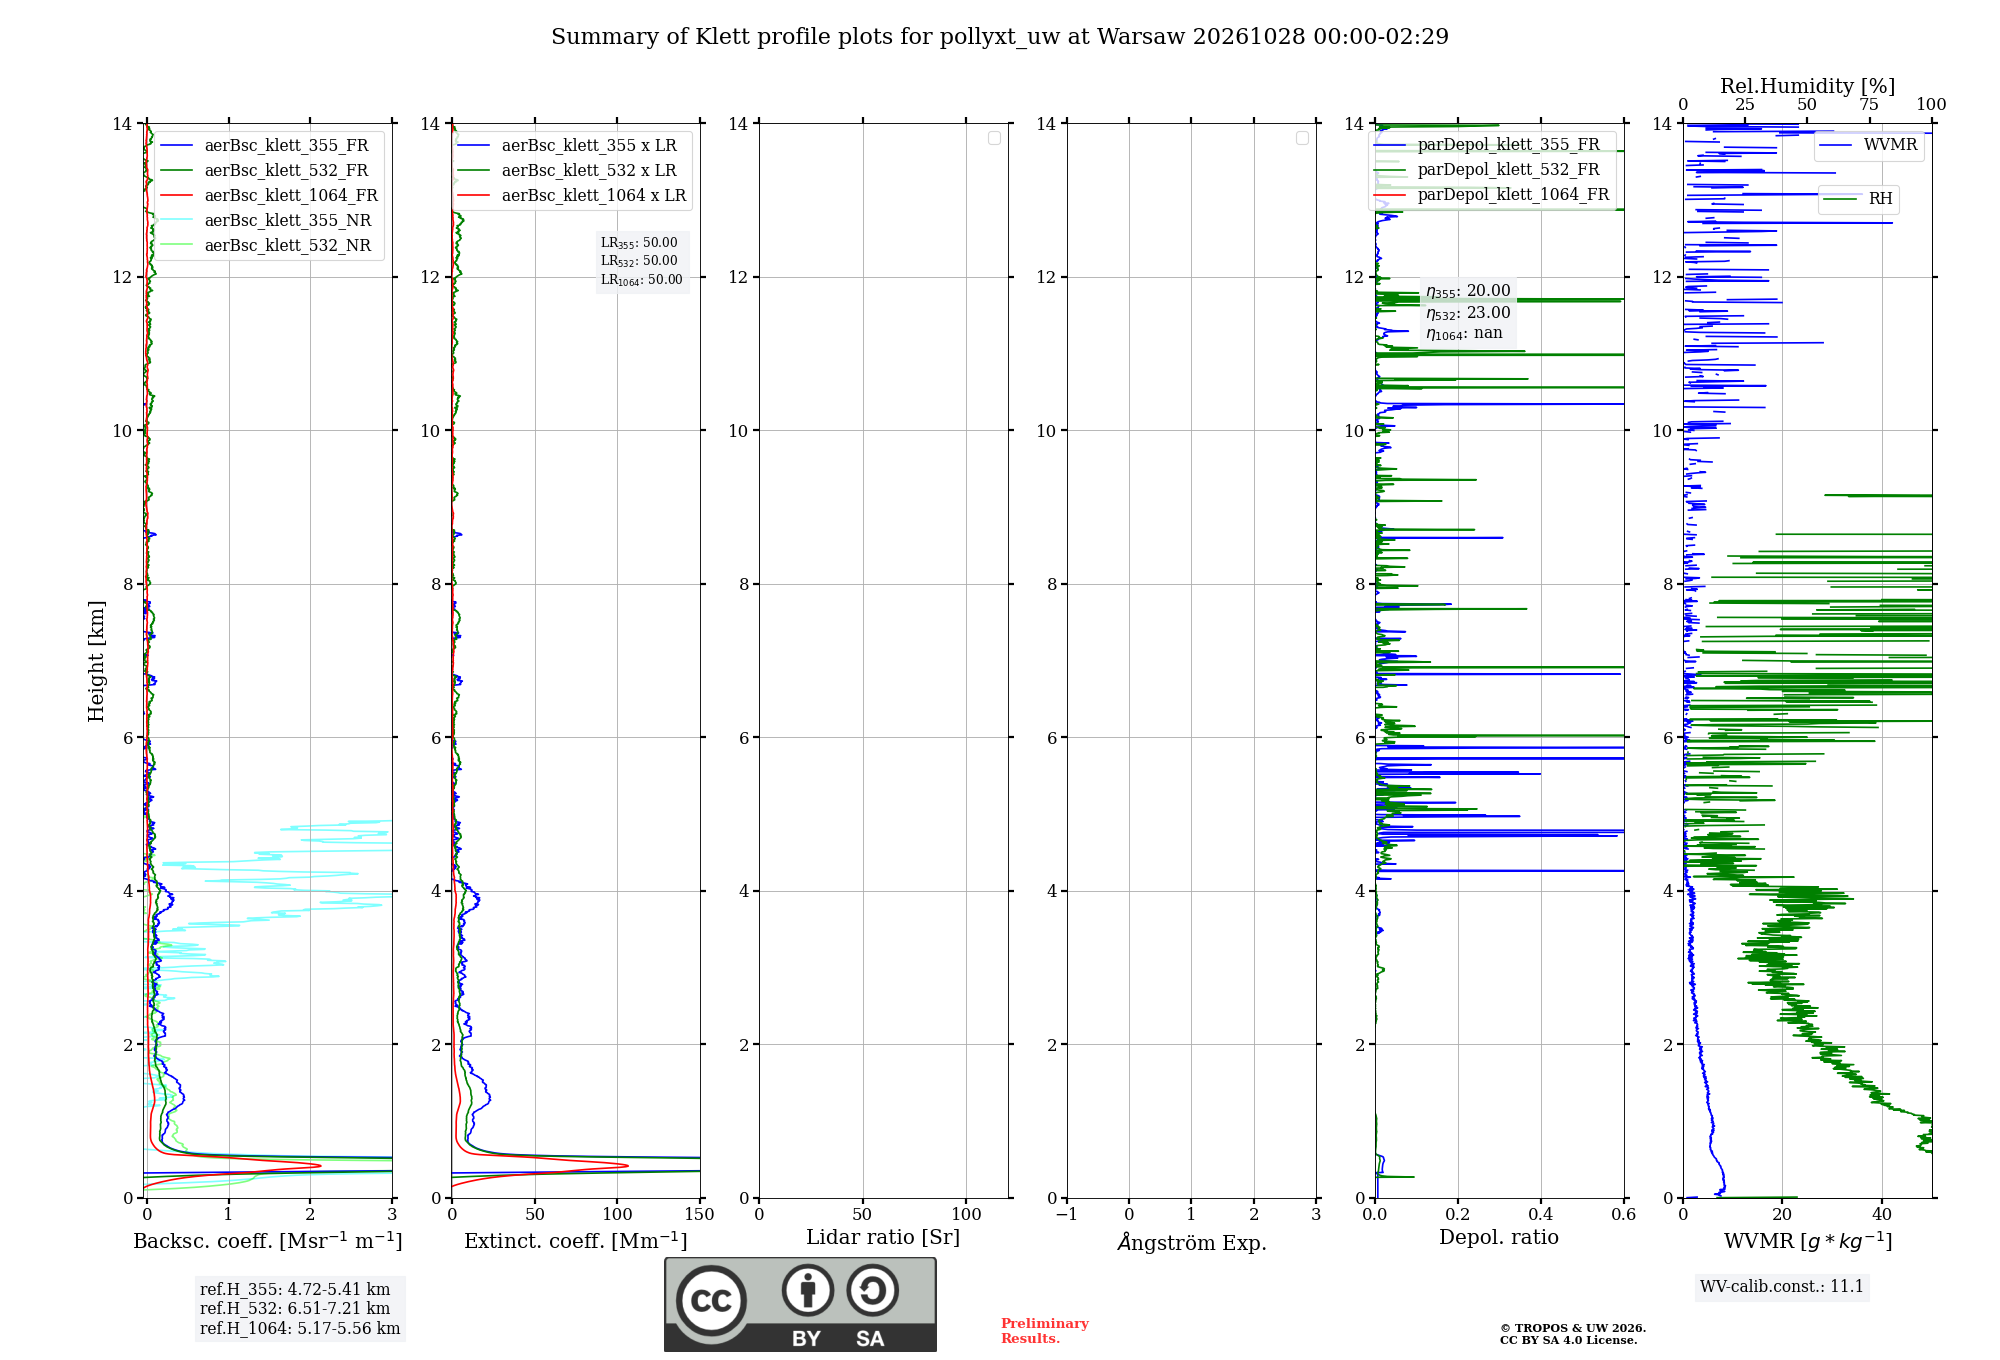Click legend entry aerBsc_klett_532_FR
The height and width of the screenshot is (1360, 2000).
coord(265,170)
